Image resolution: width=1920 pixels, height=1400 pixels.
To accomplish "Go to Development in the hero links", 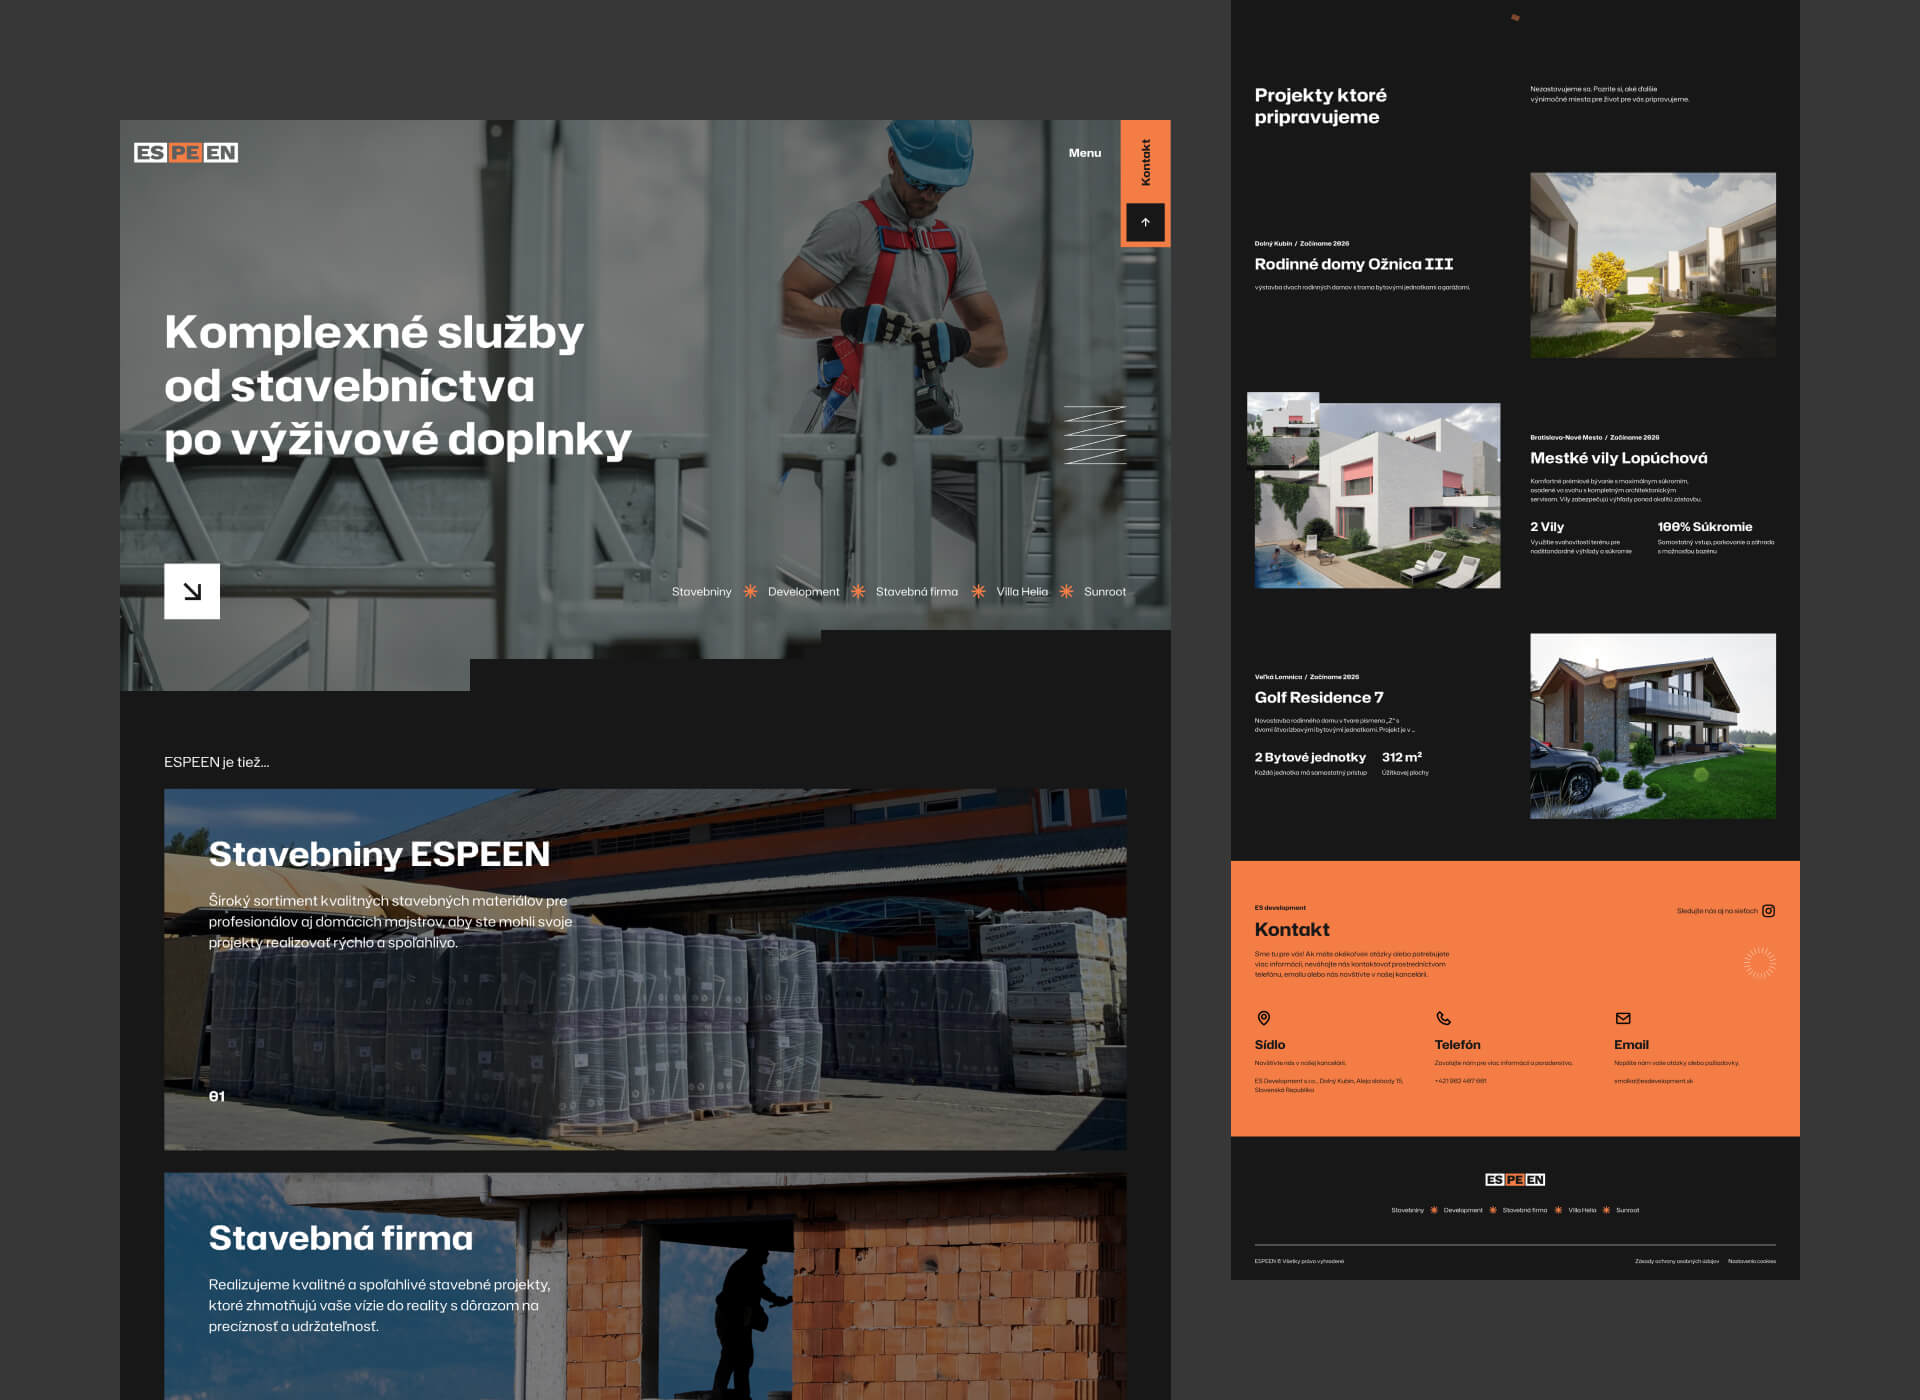I will 803,592.
